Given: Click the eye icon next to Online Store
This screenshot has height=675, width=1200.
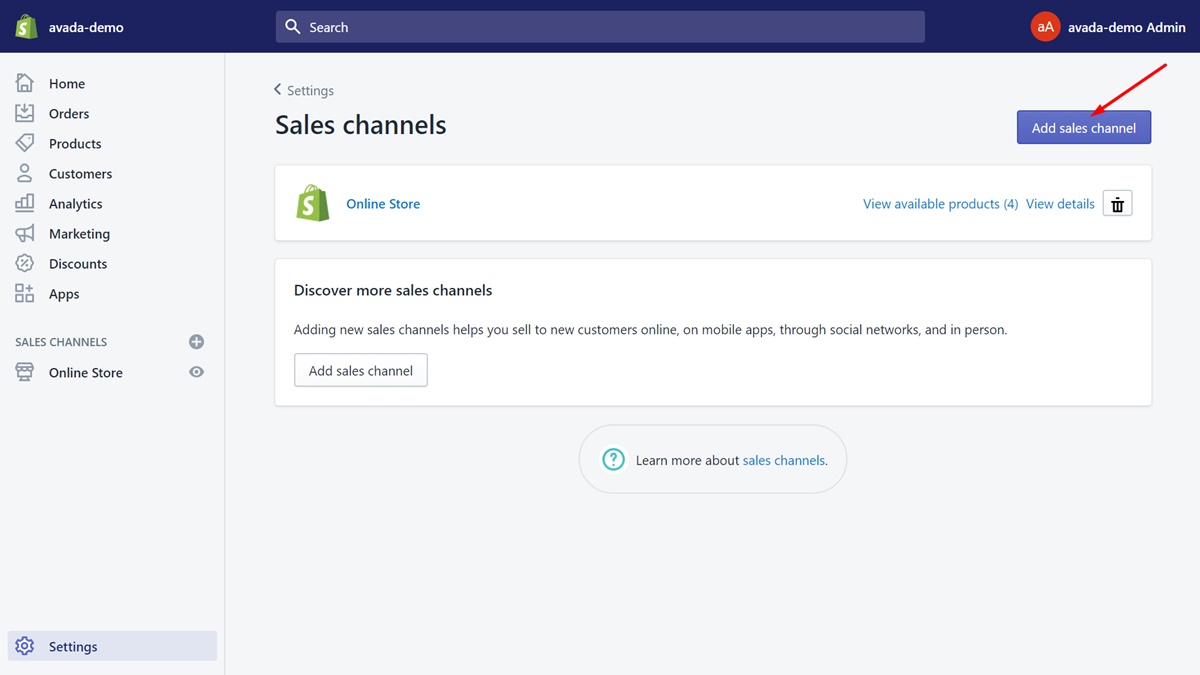Looking at the screenshot, I should pos(196,372).
